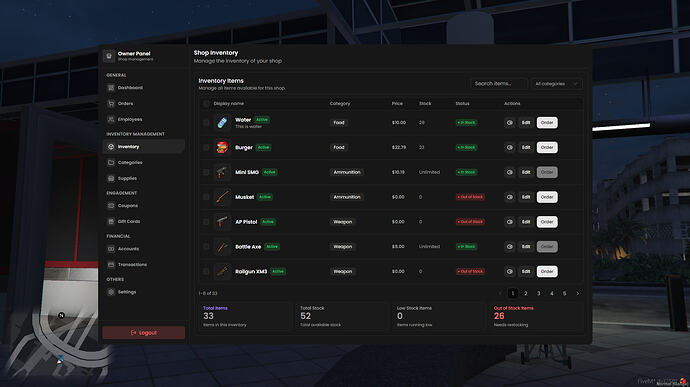The image size is (690, 387).
Task: Click the Out of Stock Items 26 card
Action: (x=536, y=316)
